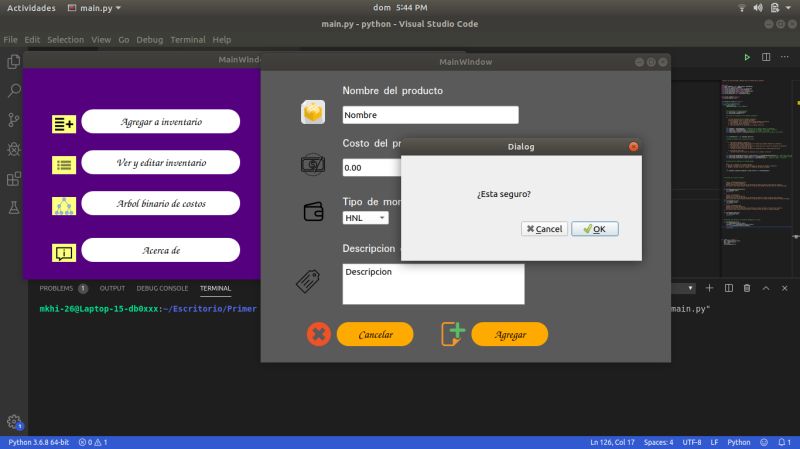Click the money bill icon near Costo
Screen dimensions: 800x449
[313, 164]
